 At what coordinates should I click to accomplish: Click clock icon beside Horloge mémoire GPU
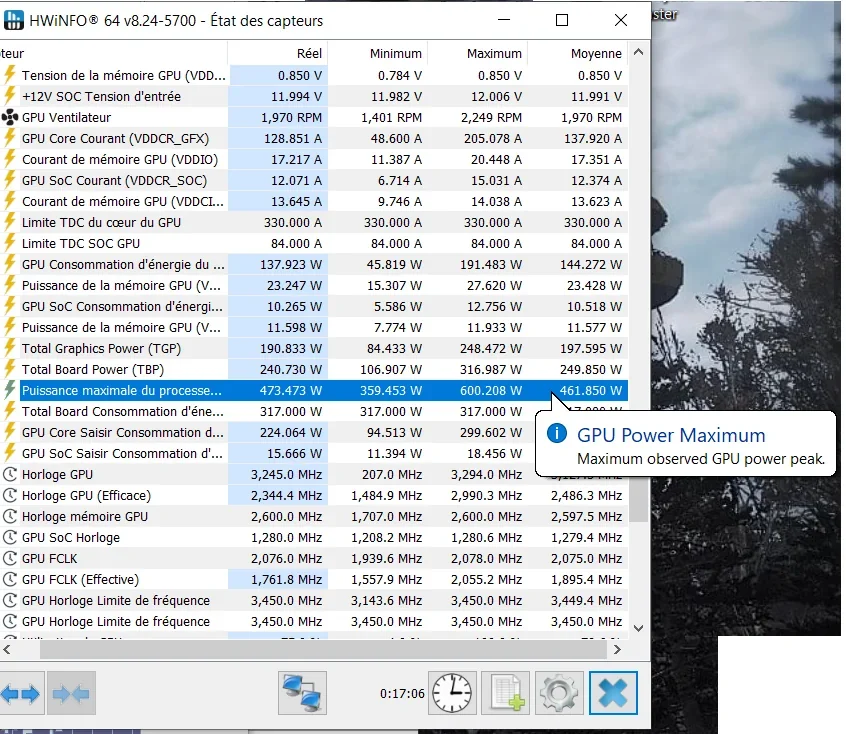coord(10,516)
